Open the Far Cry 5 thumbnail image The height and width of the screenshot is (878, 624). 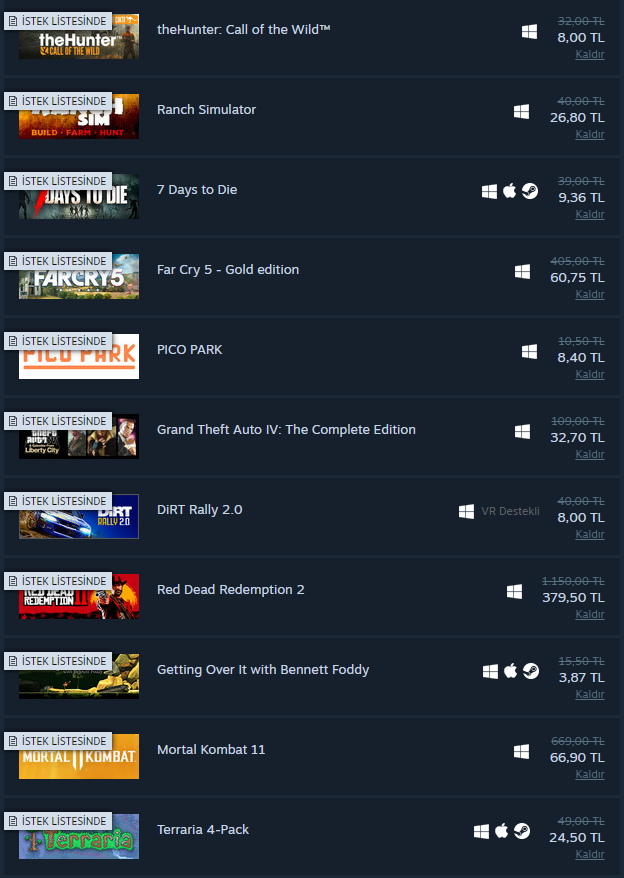[x=79, y=277]
